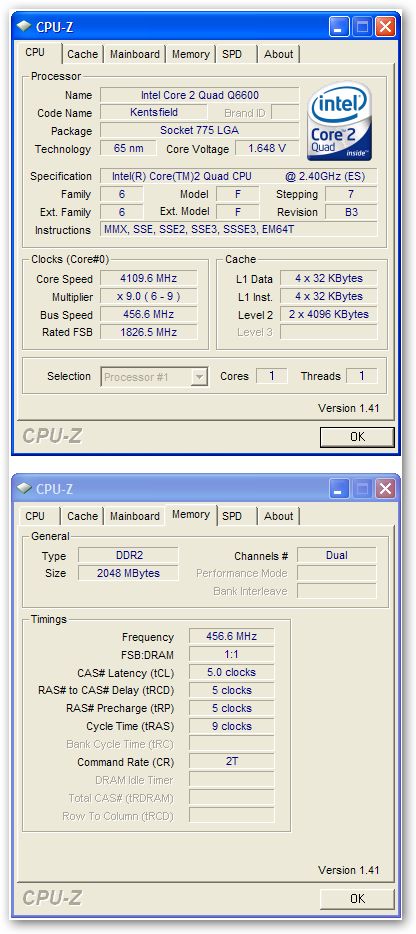Click the Cycle Time value 9 clocks
This screenshot has height=934, width=416.
point(231,726)
